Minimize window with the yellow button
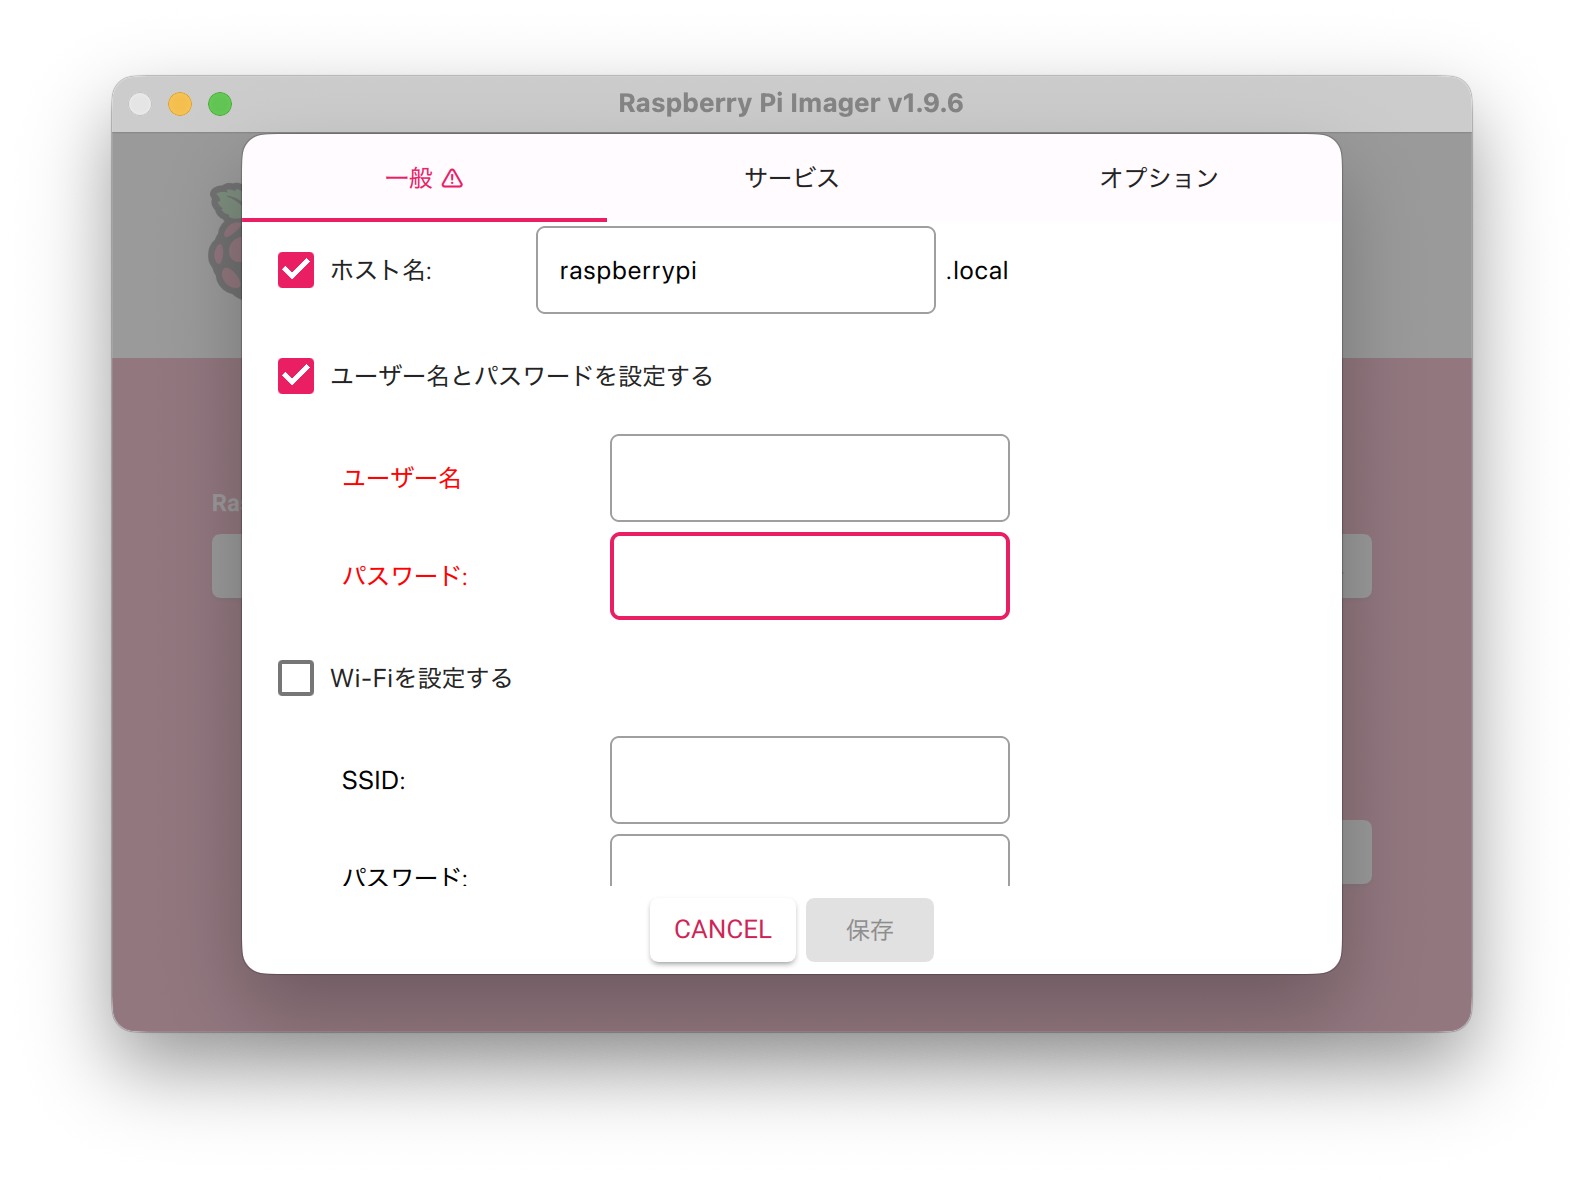 point(180,104)
